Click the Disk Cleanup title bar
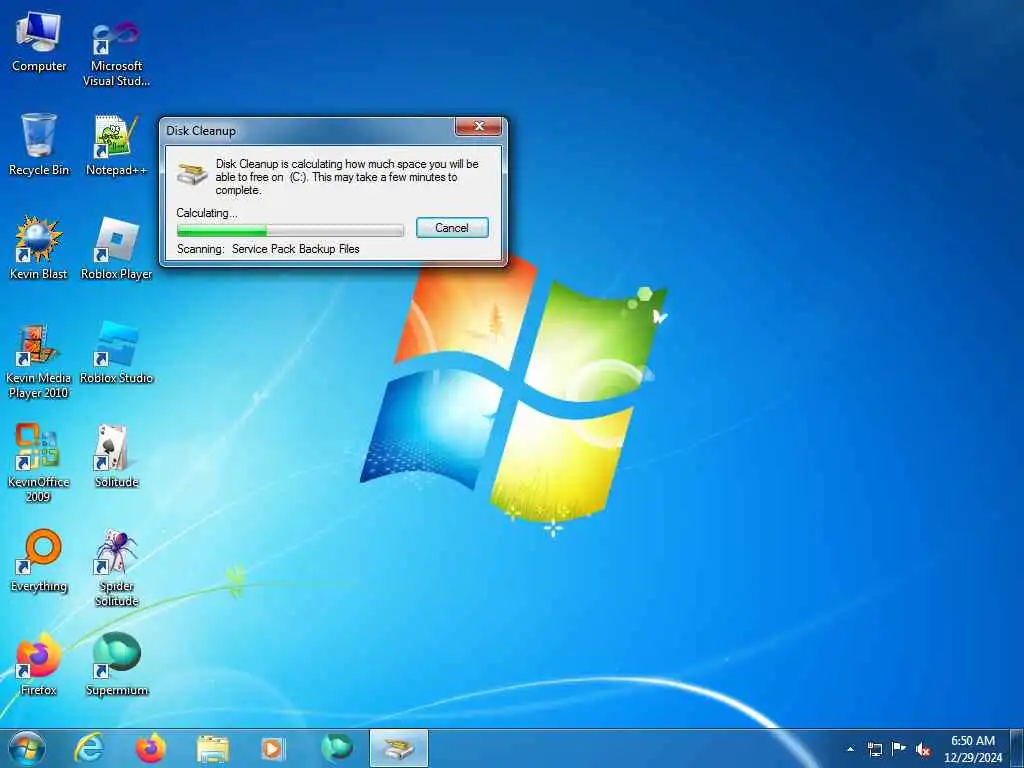This screenshot has width=1024, height=768. point(308,130)
